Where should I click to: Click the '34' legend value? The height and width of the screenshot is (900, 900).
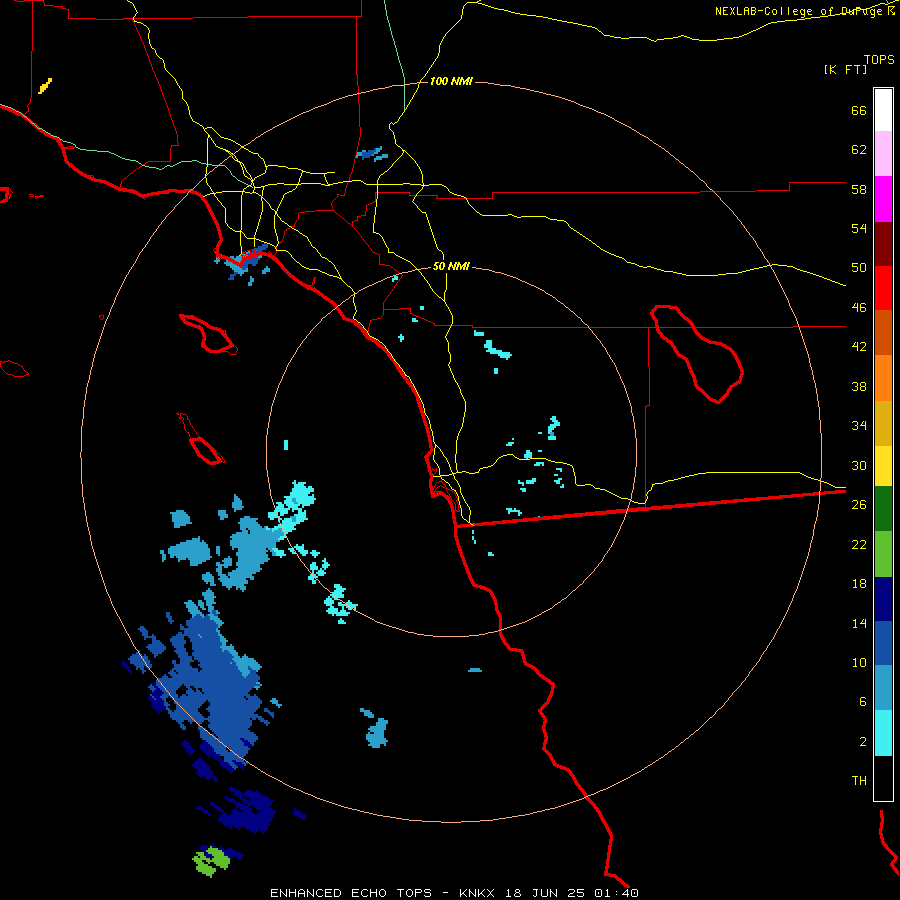(x=859, y=426)
